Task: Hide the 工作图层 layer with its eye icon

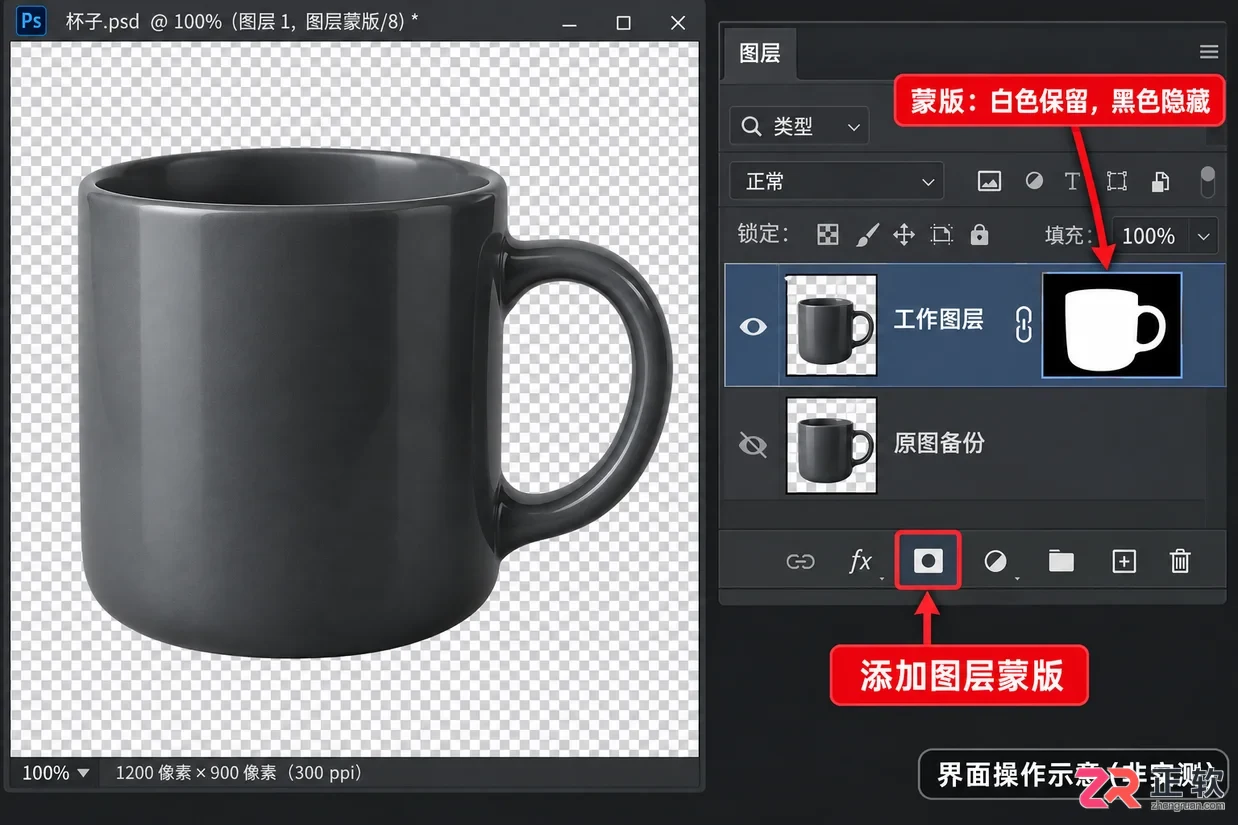Action: pos(752,326)
